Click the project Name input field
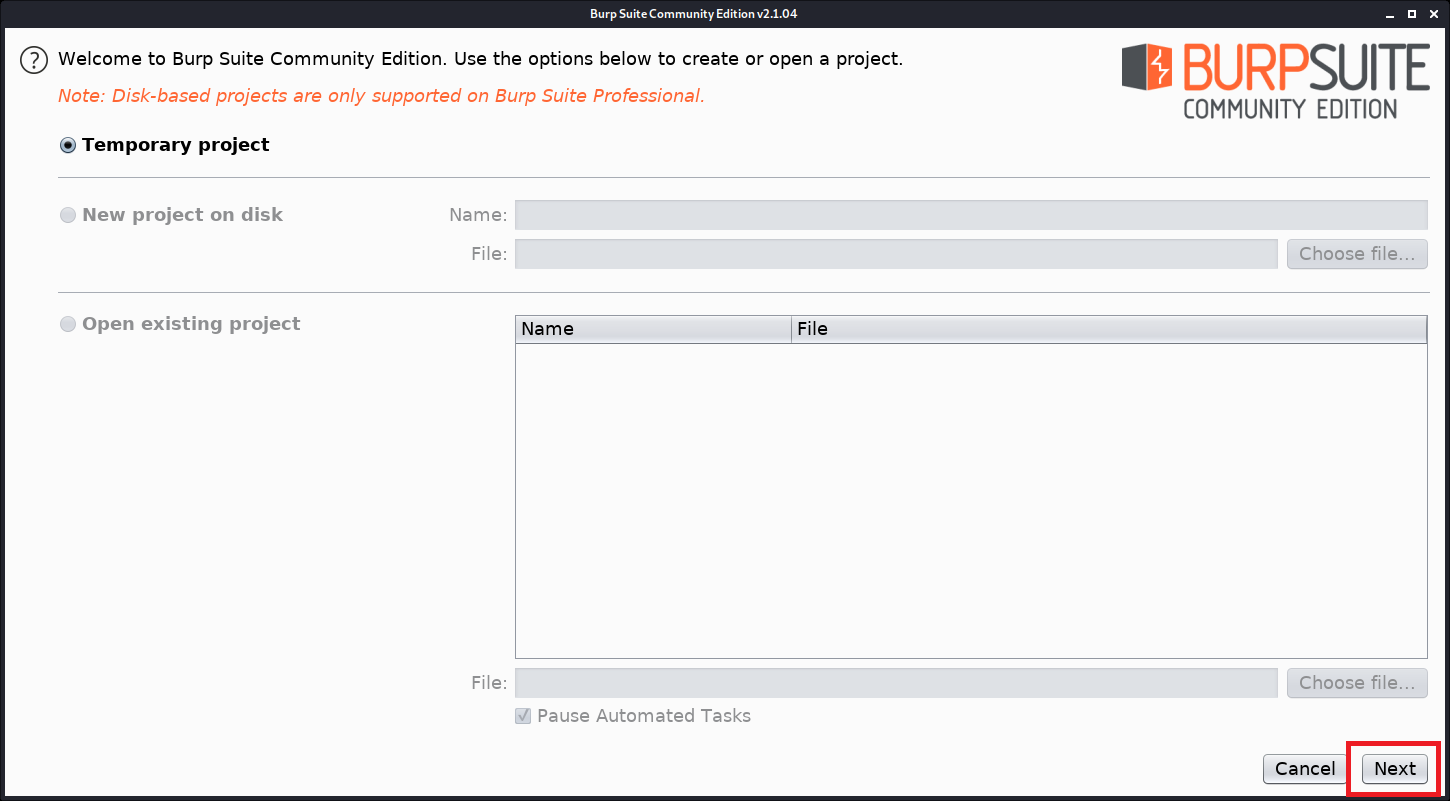Screen dimensions: 1450x801 point(971,215)
